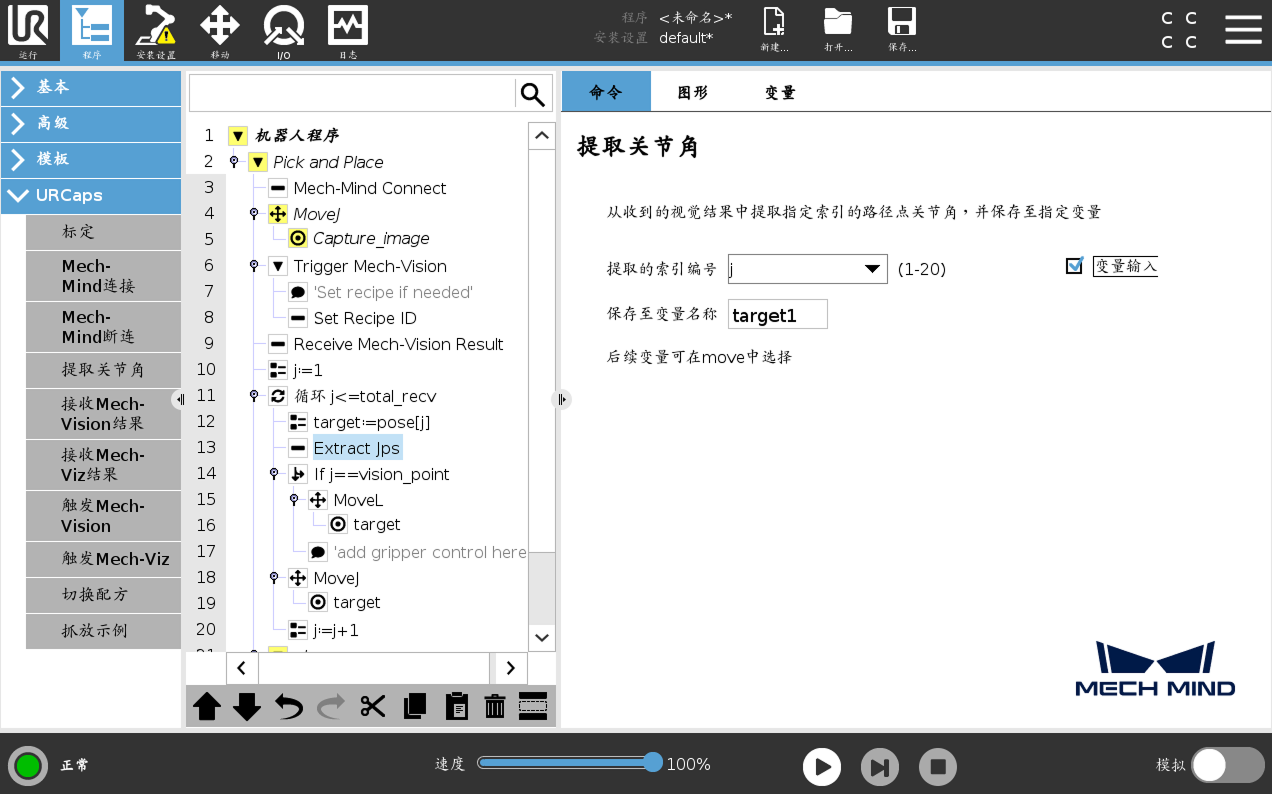Collapse the Pick and Place node
1272x794 pixels.
click(258, 162)
